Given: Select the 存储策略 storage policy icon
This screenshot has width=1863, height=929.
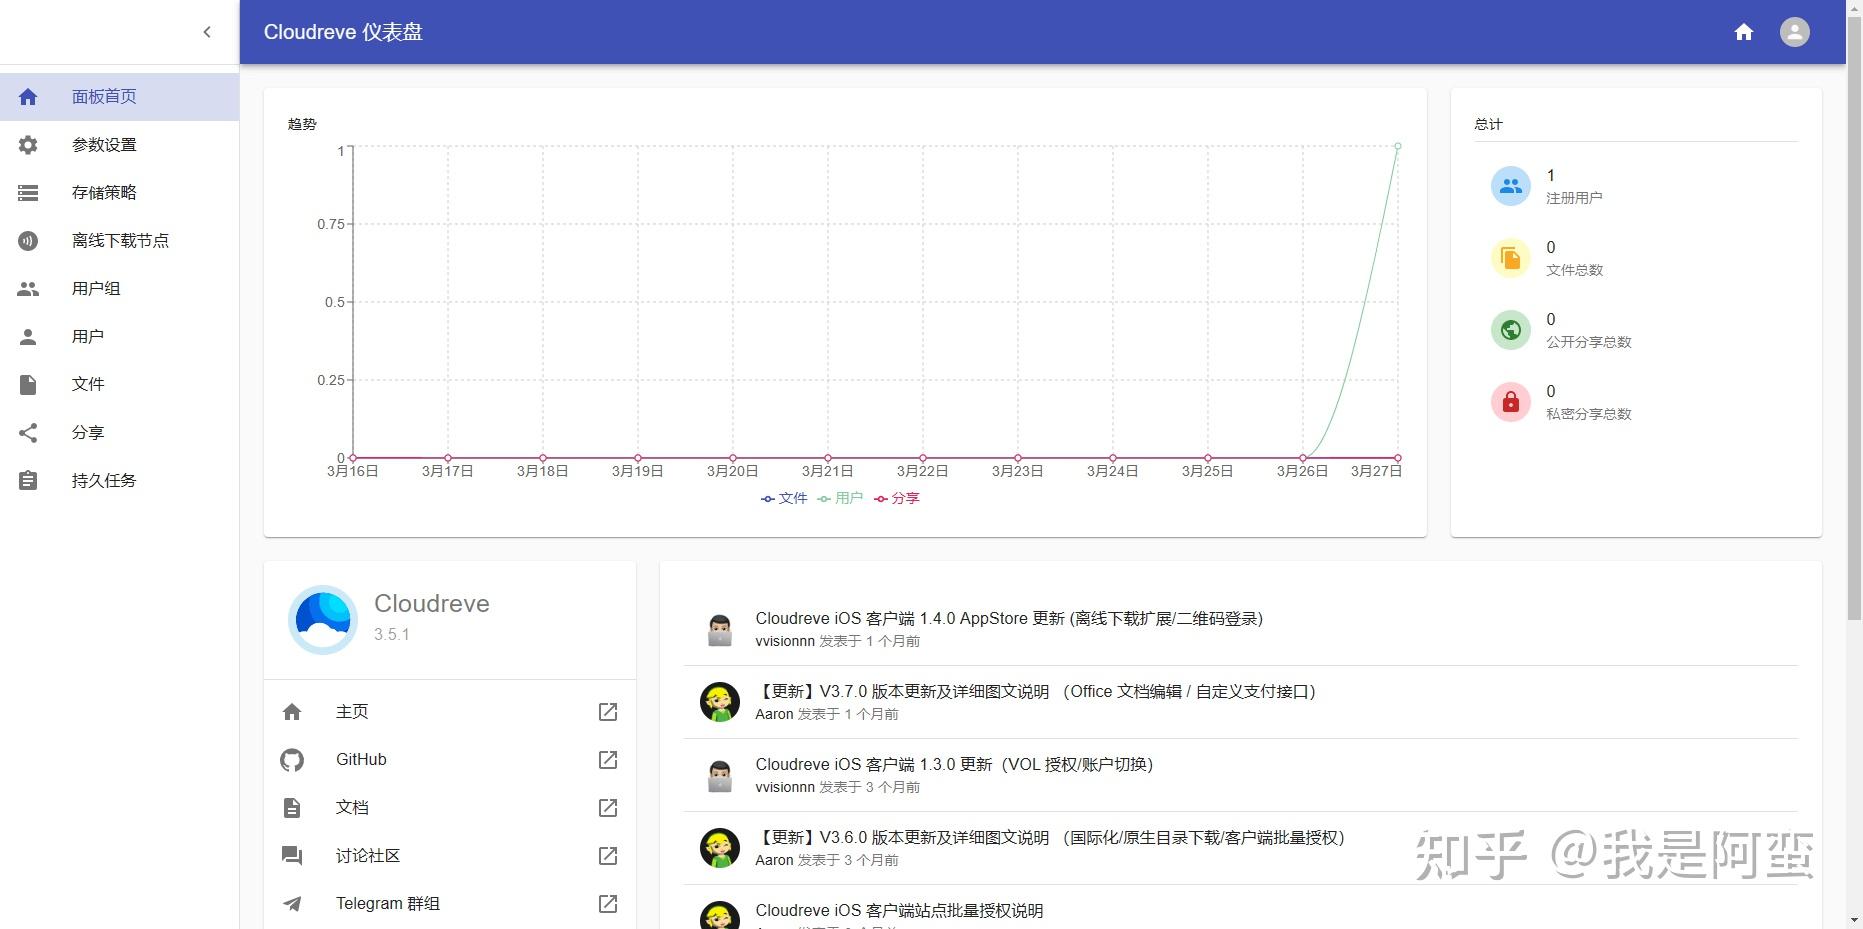Looking at the screenshot, I should (27, 192).
